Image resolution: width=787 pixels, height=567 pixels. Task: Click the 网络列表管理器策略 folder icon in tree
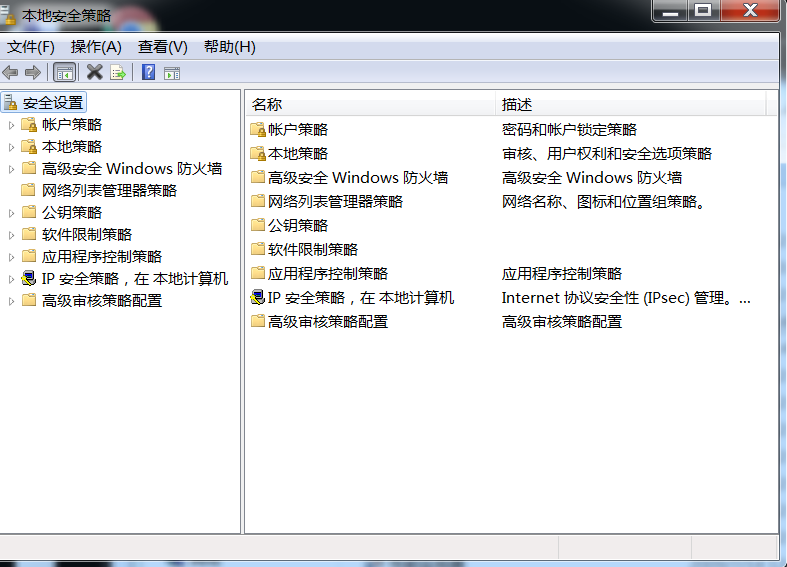tap(29, 190)
